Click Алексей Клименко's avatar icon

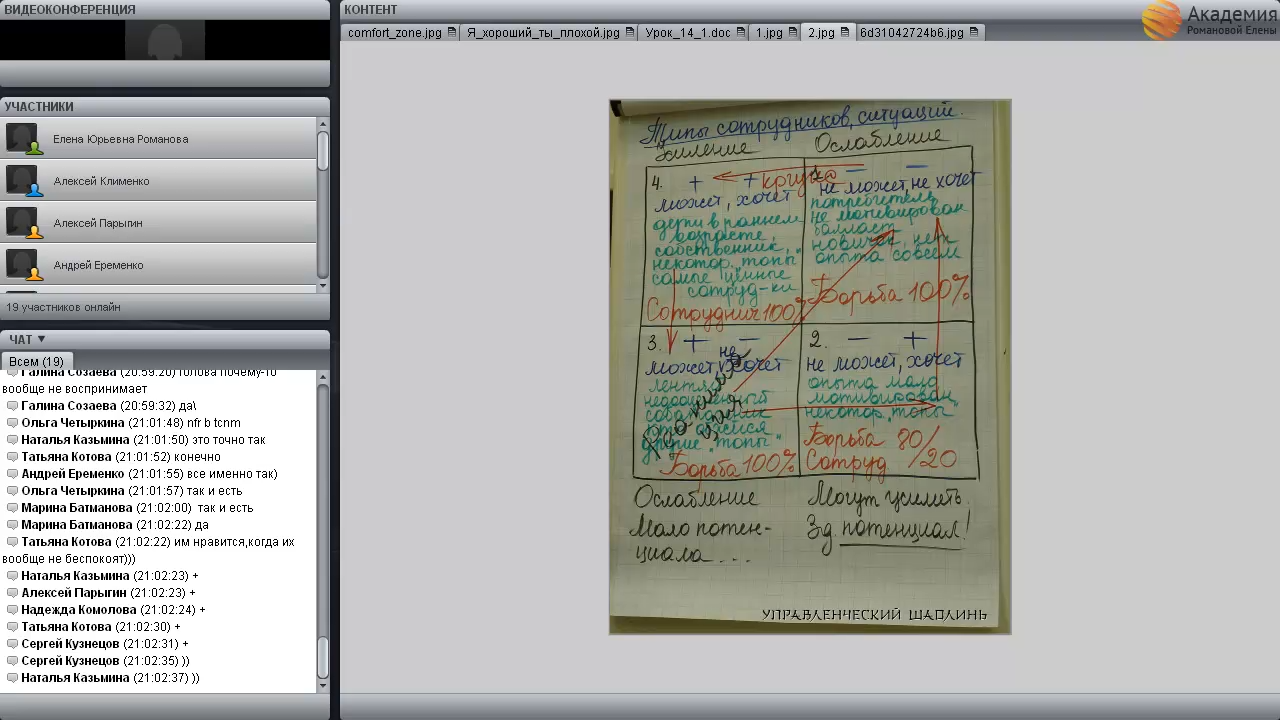tap(23, 181)
